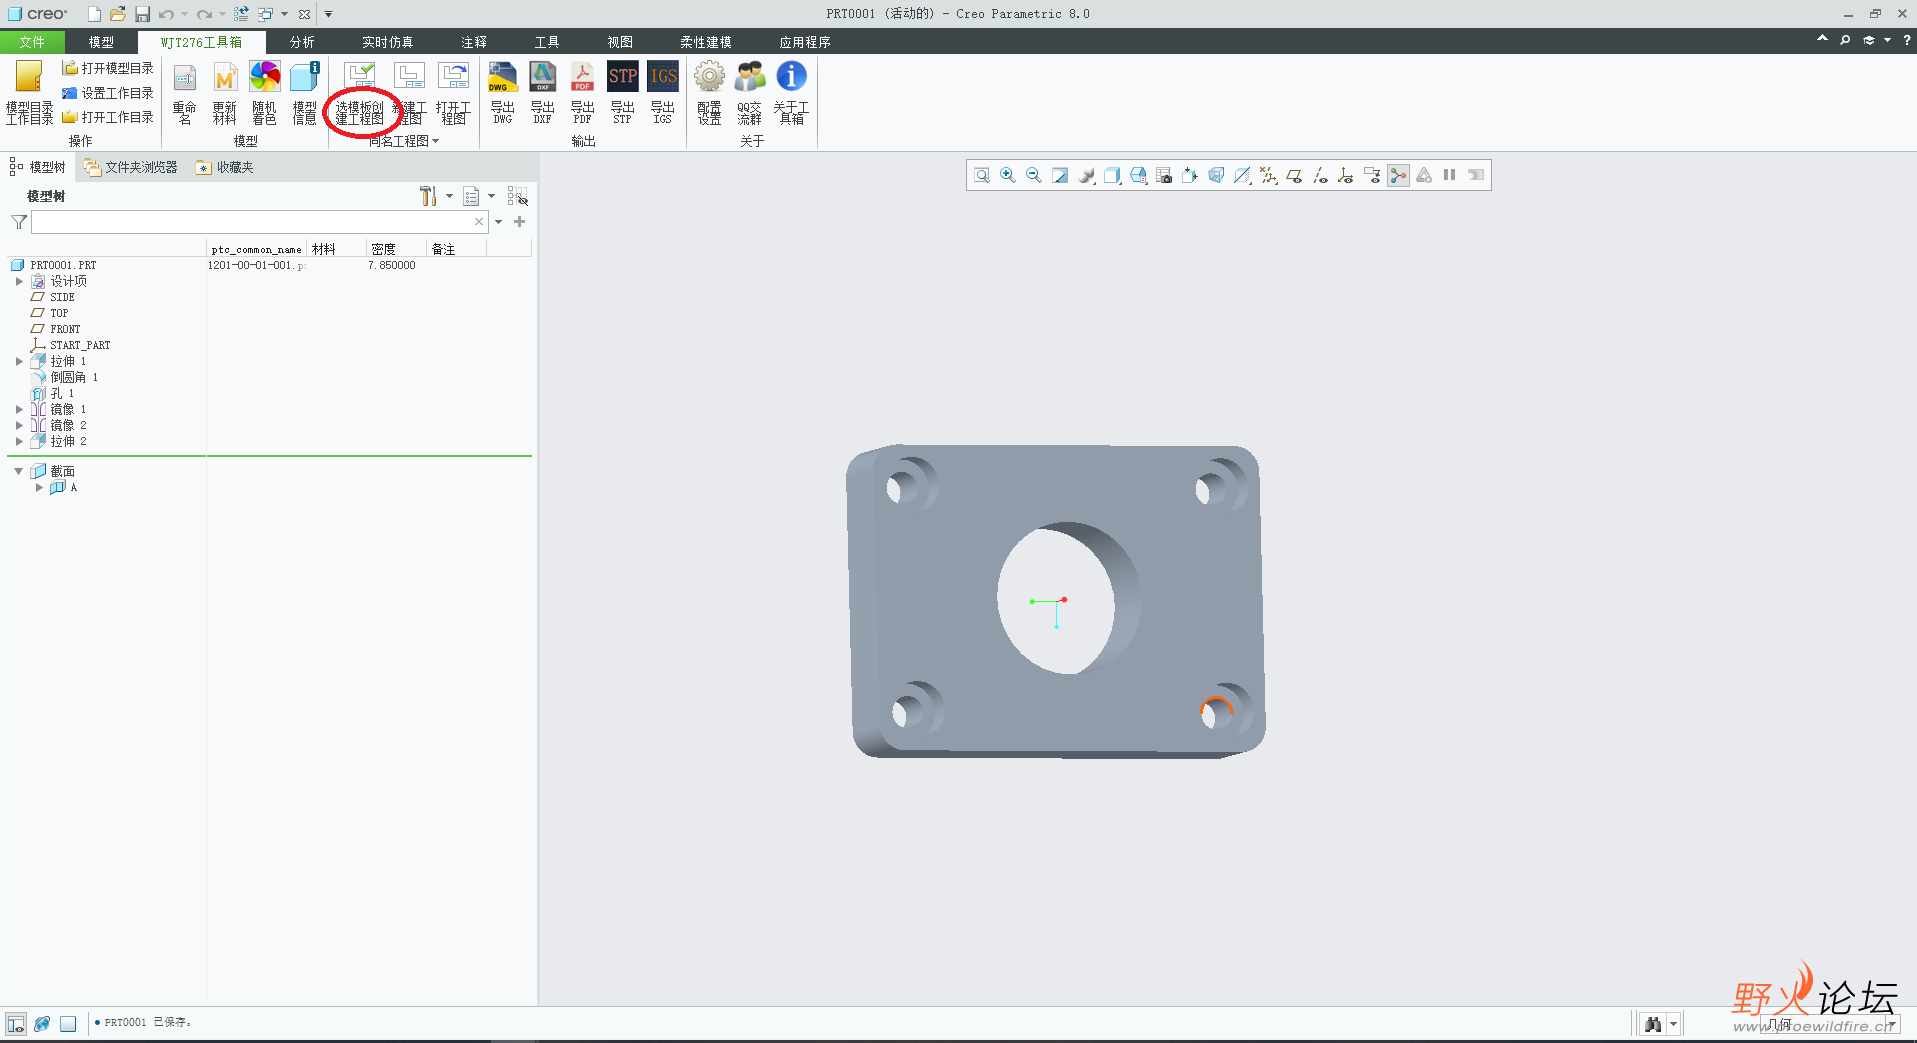Click 打开工作目录 button
Viewport: 1917px width, 1043px height.
pyautogui.click(x=108, y=117)
